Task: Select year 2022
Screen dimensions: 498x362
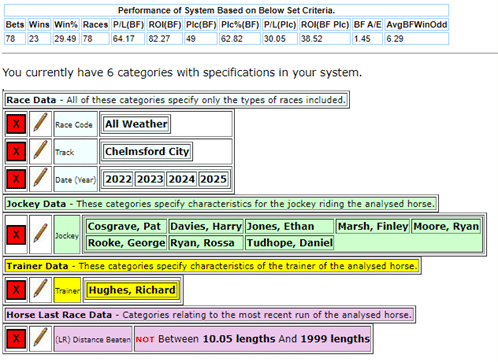Action: click(118, 179)
